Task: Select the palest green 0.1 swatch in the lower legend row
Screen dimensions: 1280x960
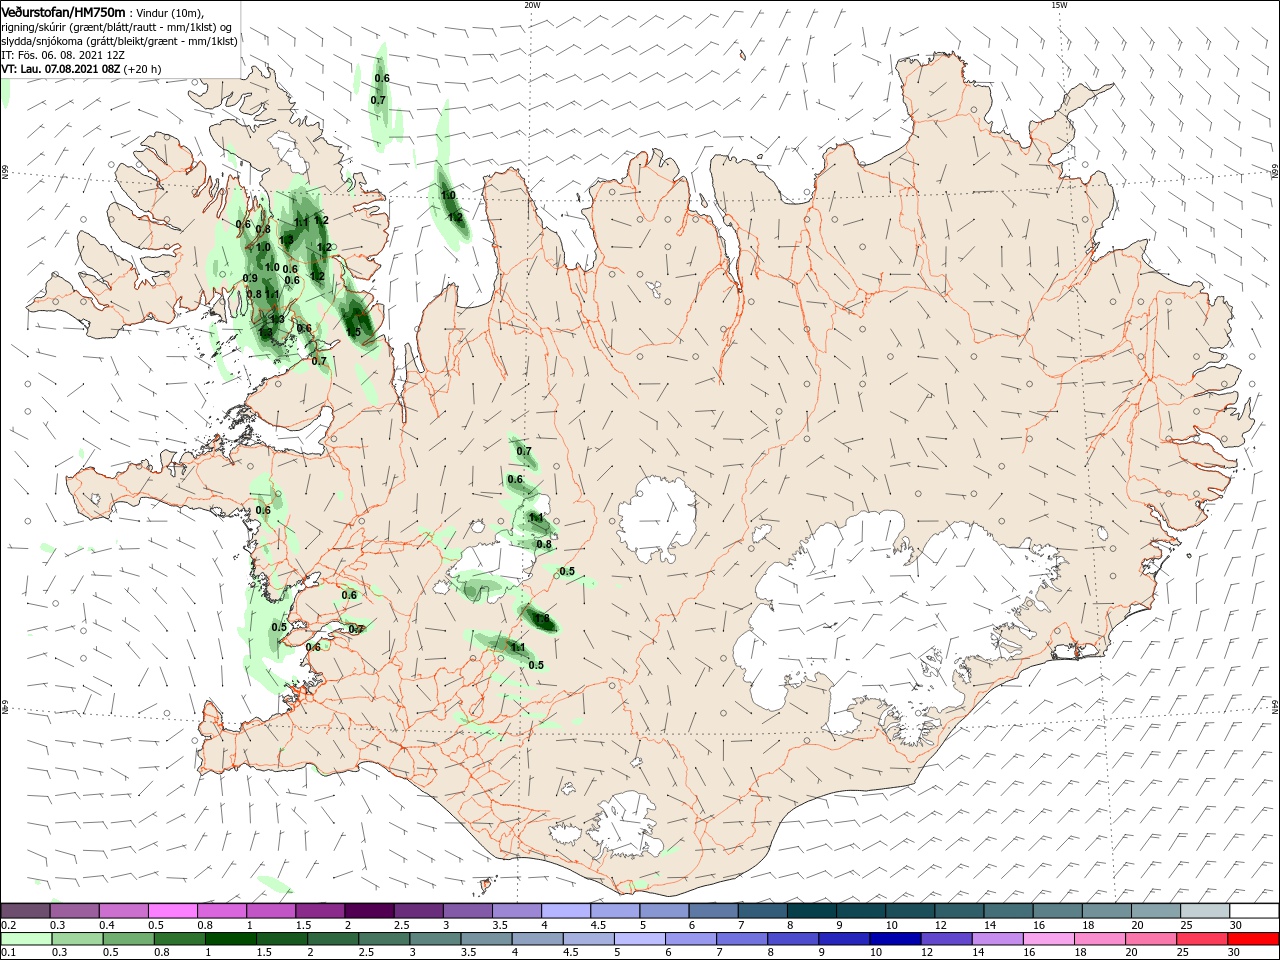Action: tap(25, 939)
